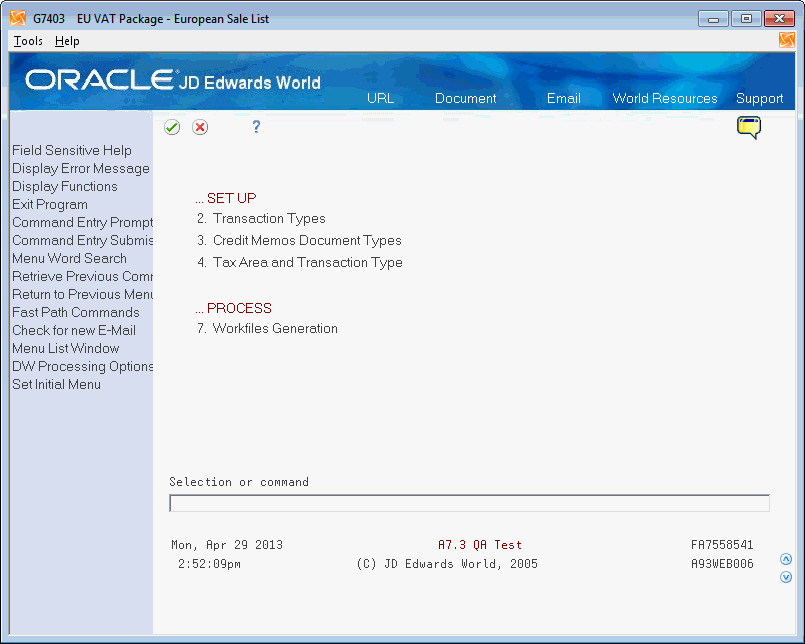805x644 pixels.
Task: Click the blue question mark help icon
Action: click(x=256, y=126)
